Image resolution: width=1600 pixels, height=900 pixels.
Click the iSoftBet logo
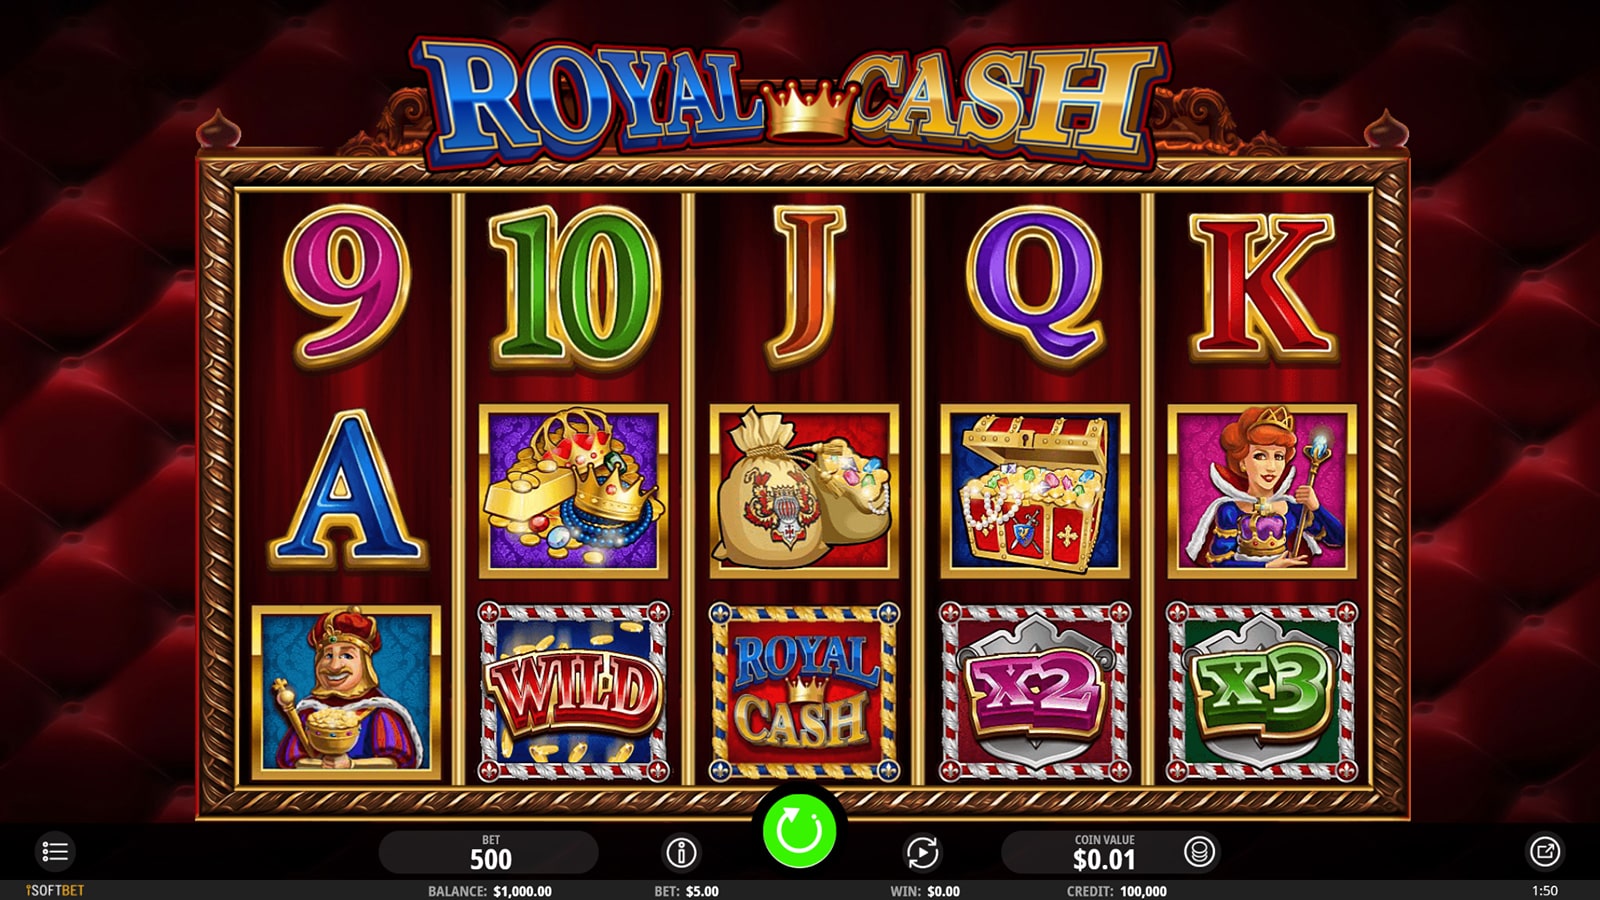[x=55, y=890]
